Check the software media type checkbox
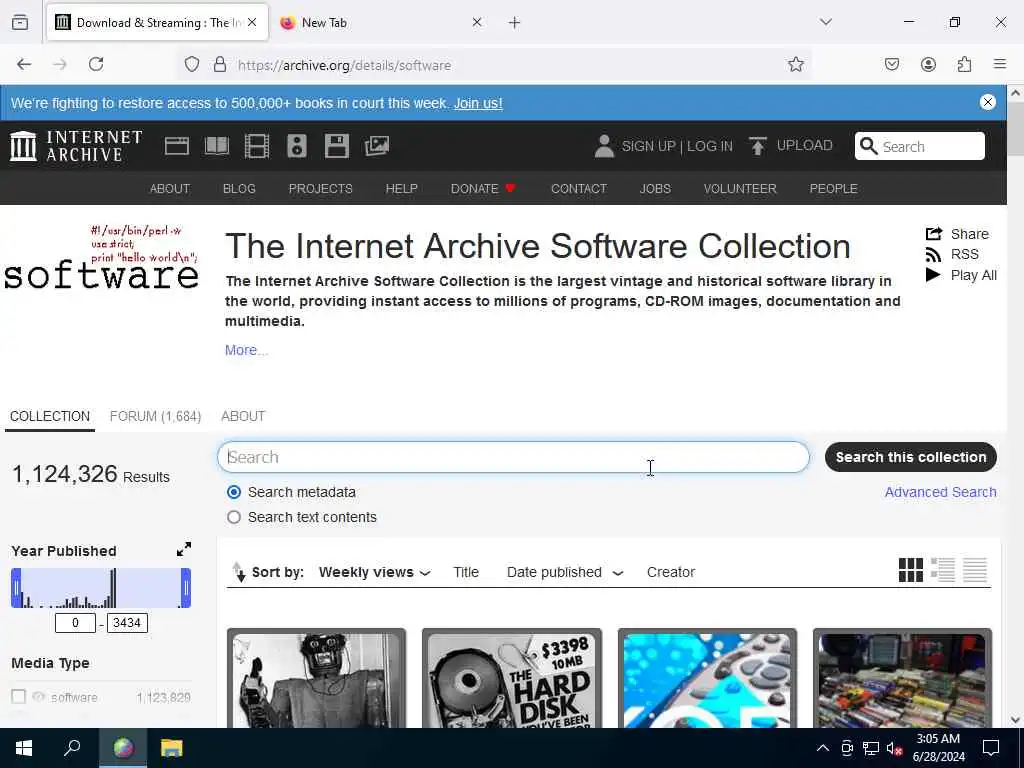The image size is (1024, 768). 18,697
